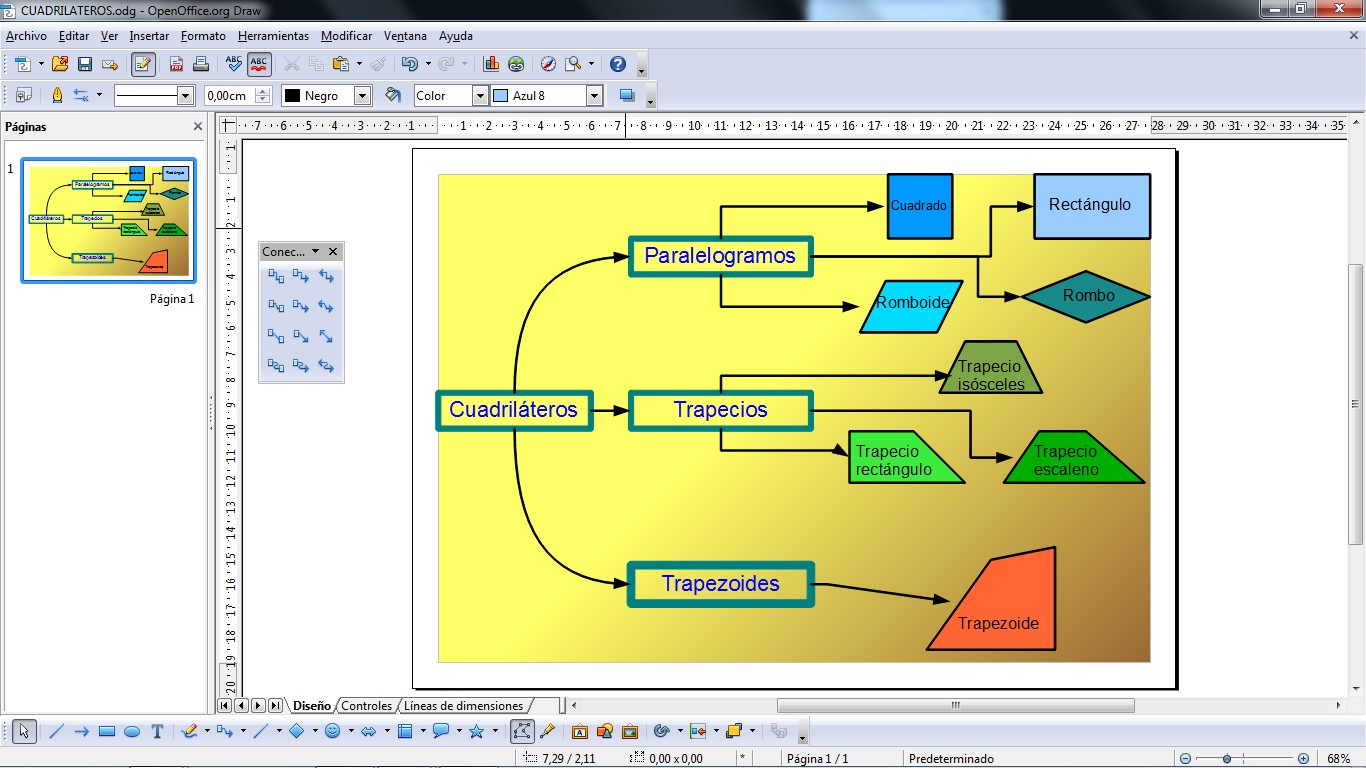1366x768 pixels.
Task: Click the zoom-out minus button
Action: pos(1185,759)
